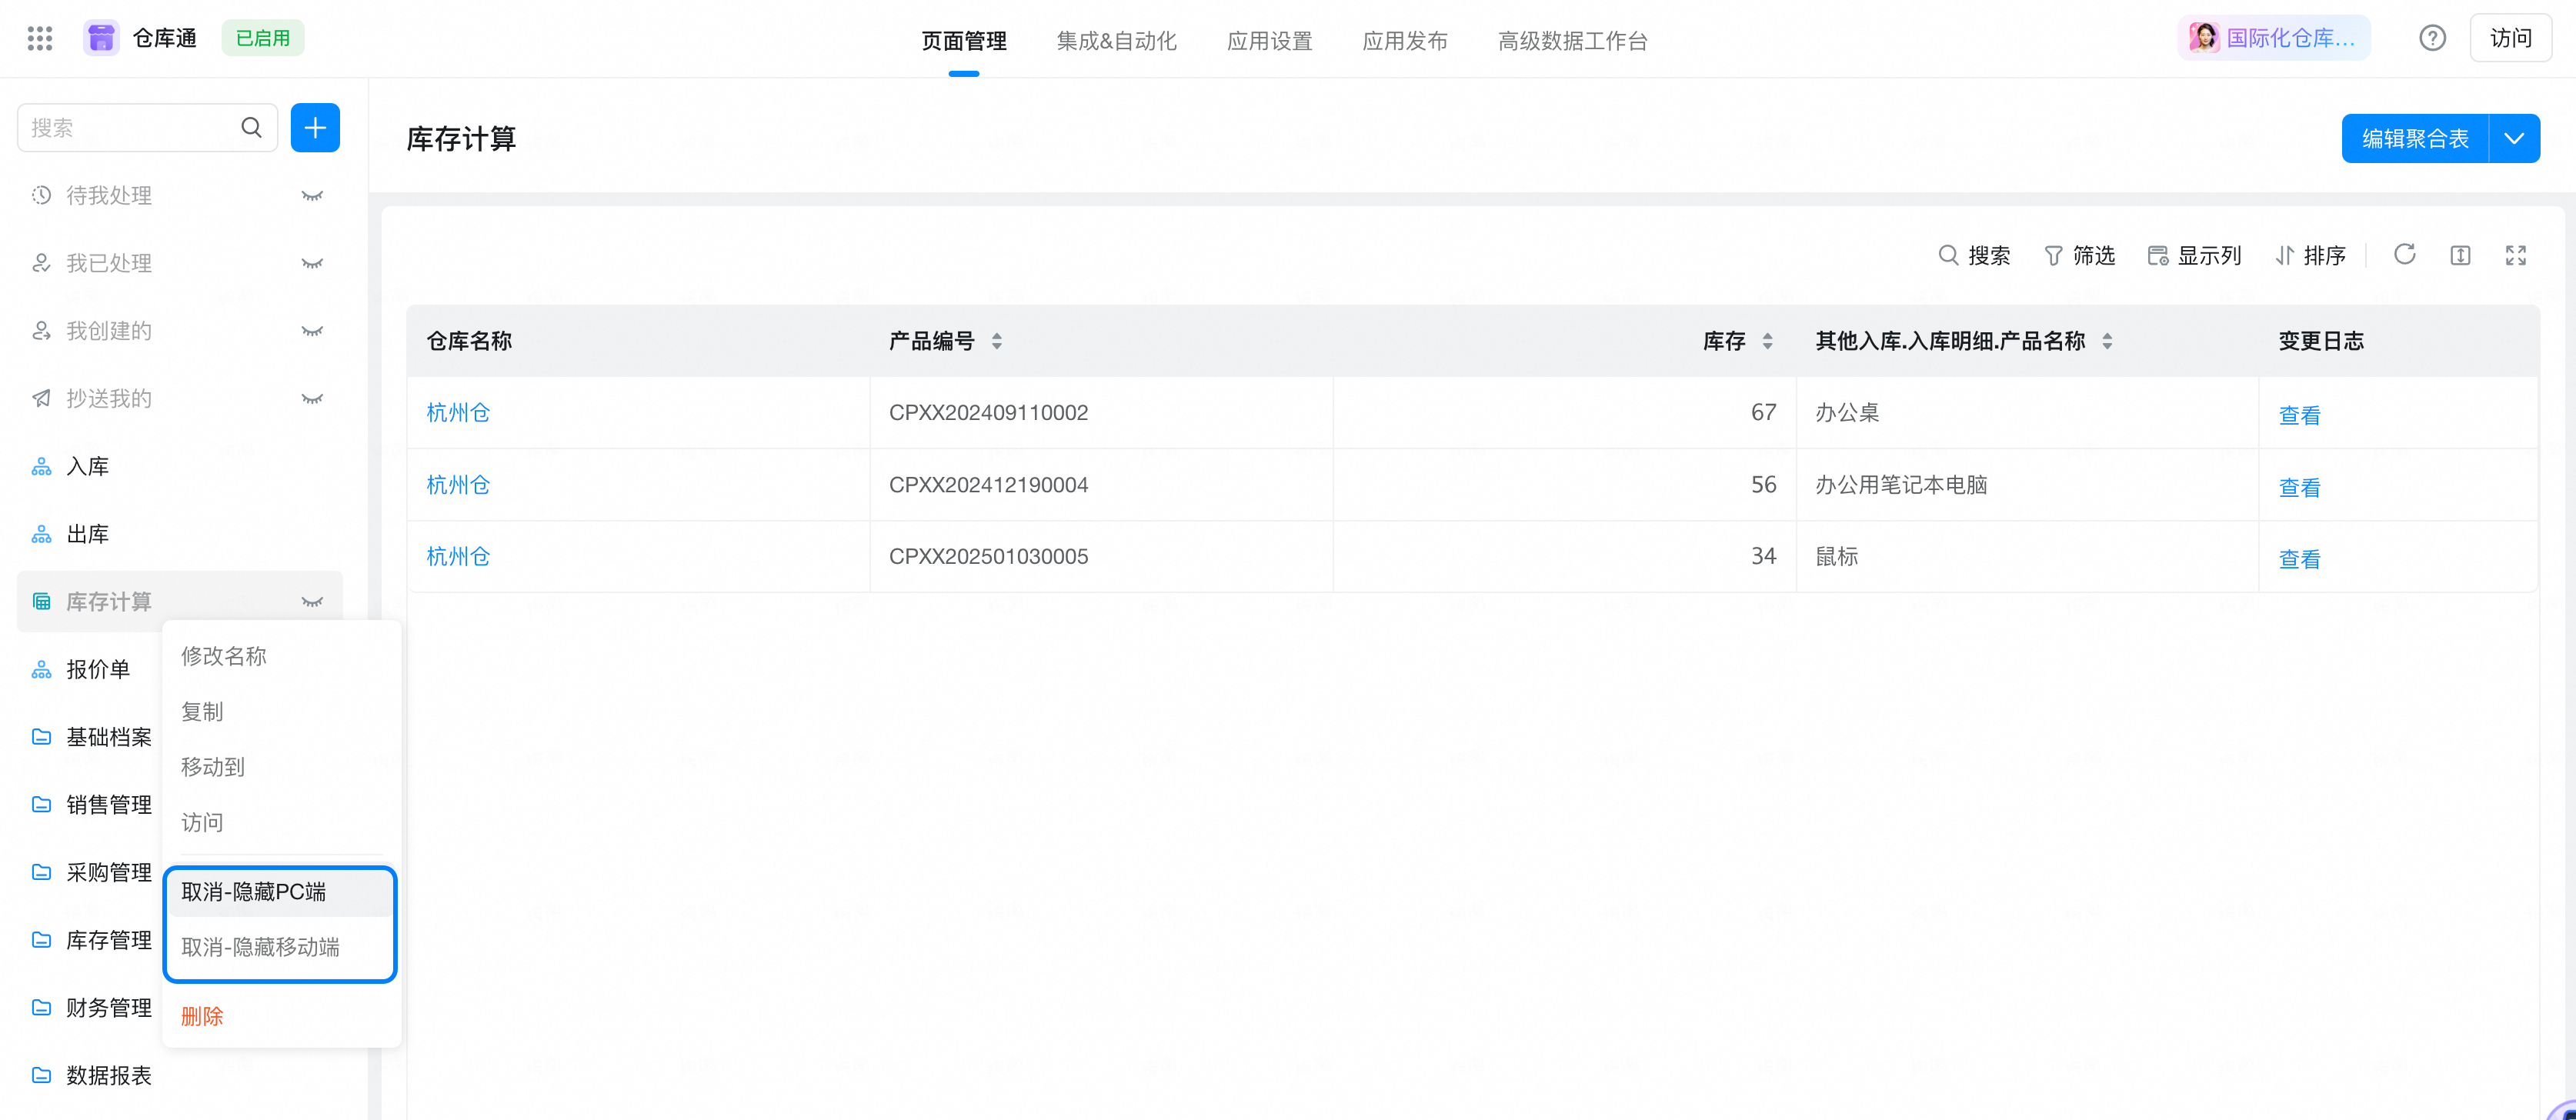Image resolution: width=2576 pixels, height=1120 pixels.
Task: Click the 访问 button at top right
Action: pyautogui.click(x=2510, y=38)
